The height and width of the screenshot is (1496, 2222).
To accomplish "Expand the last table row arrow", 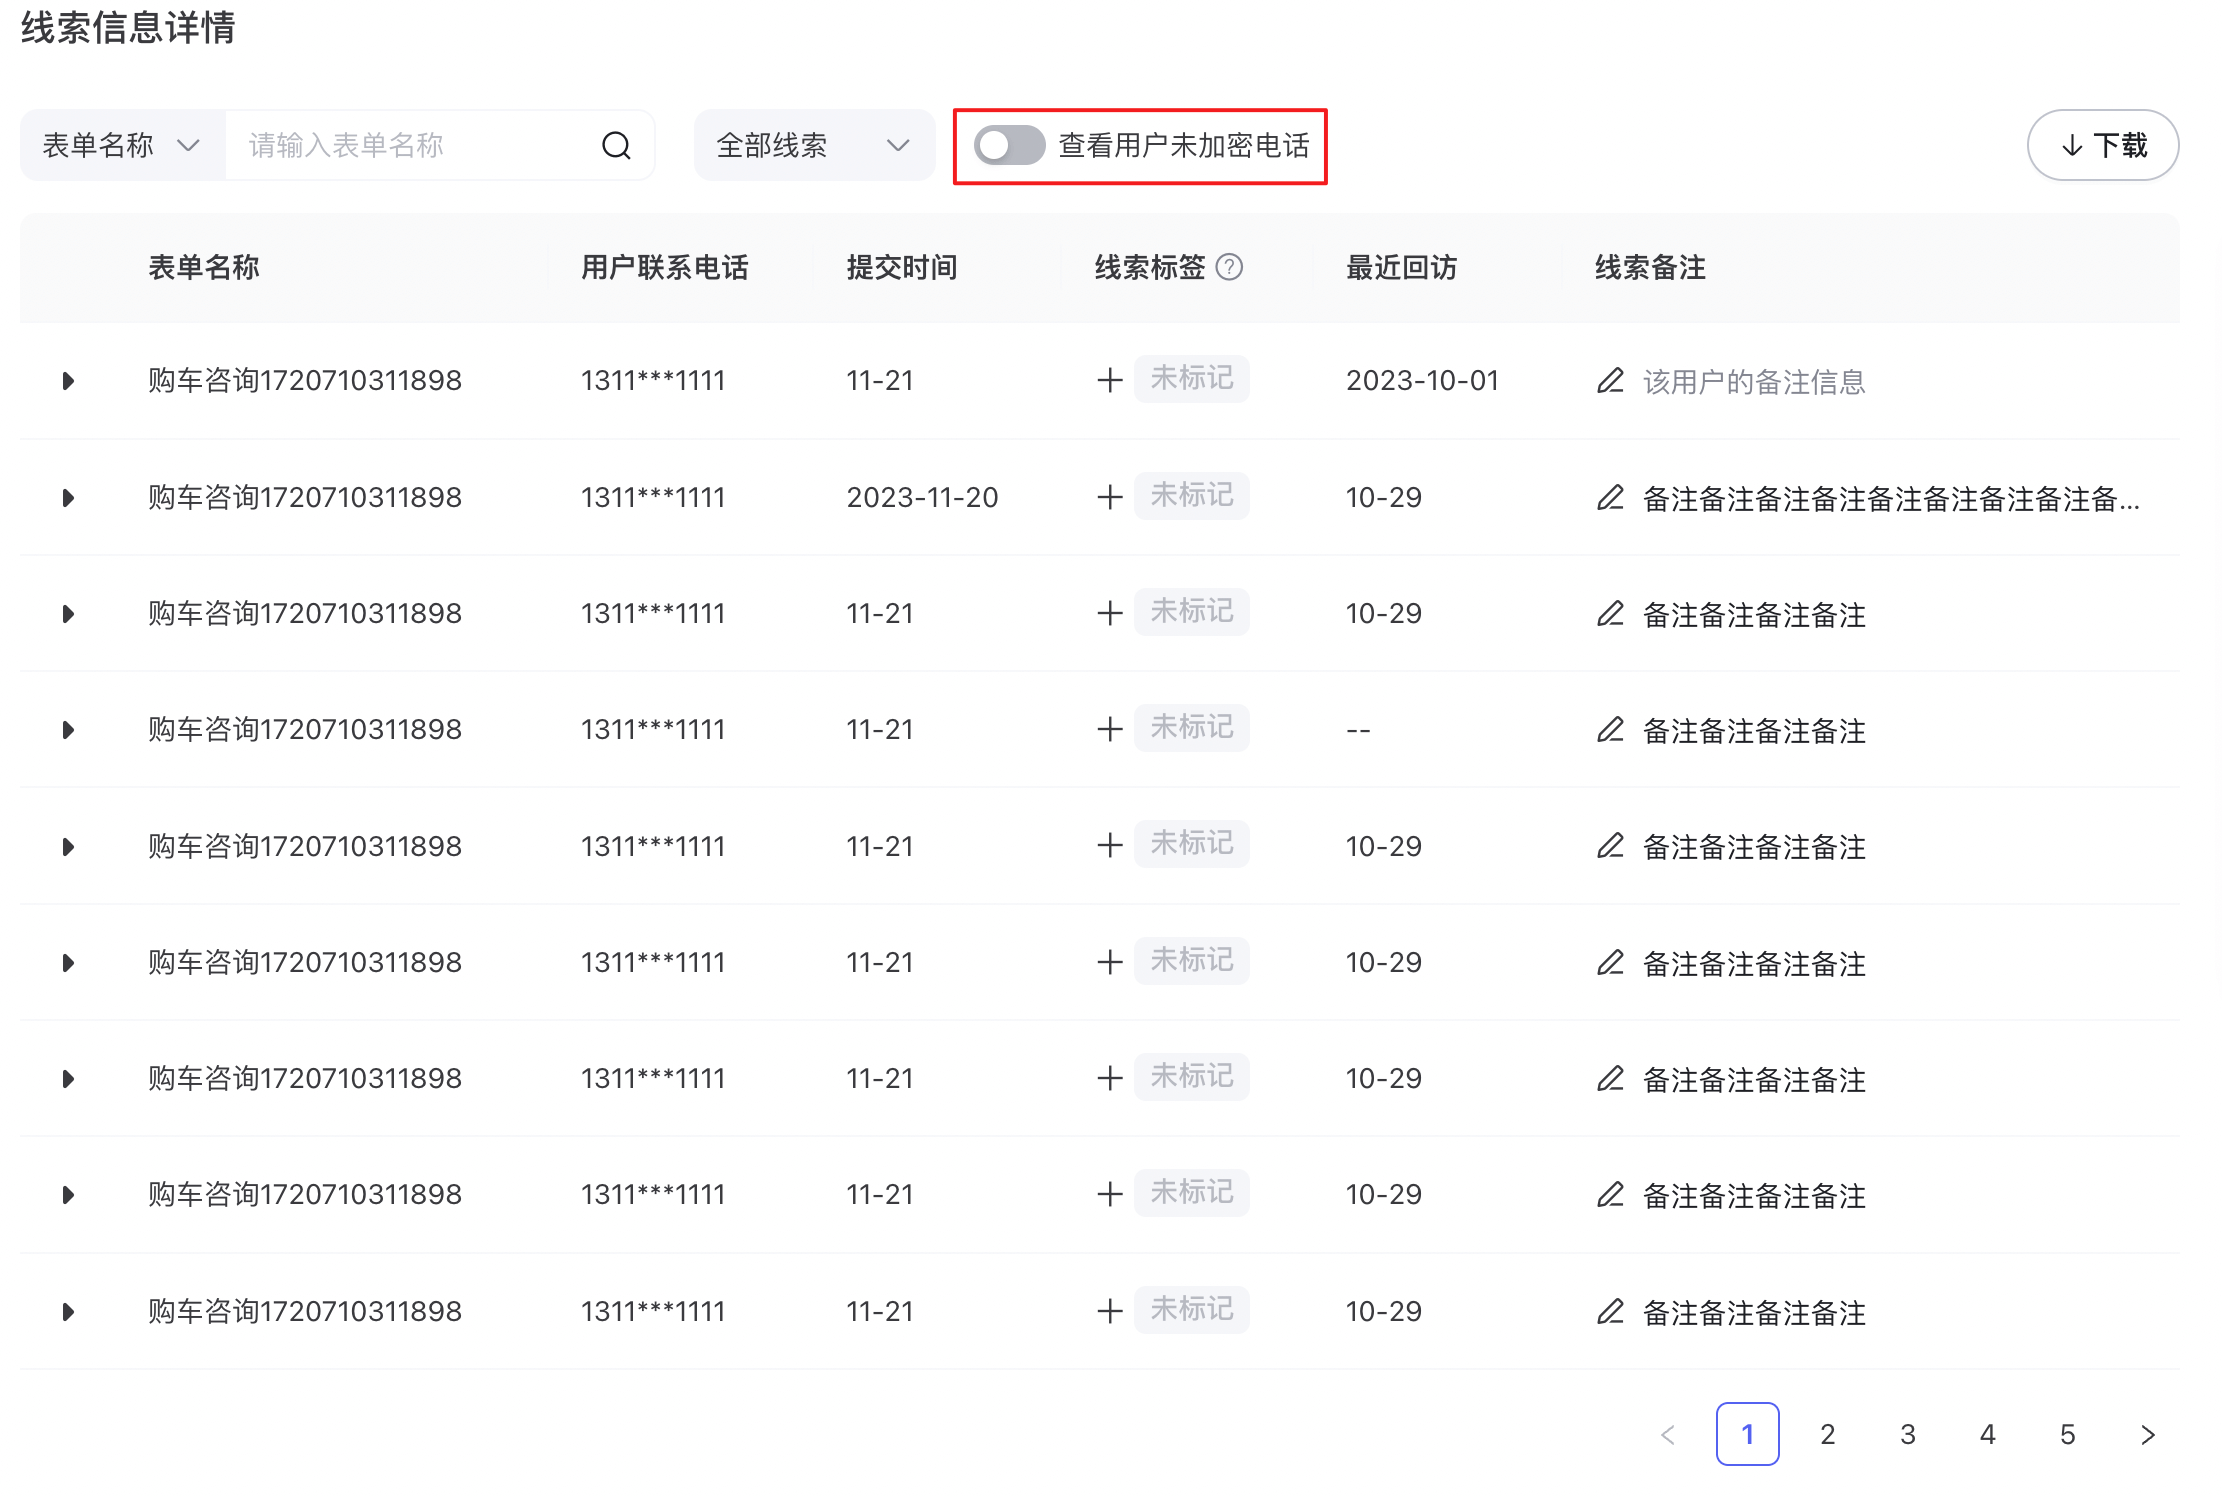I will tap(68, 1312).
